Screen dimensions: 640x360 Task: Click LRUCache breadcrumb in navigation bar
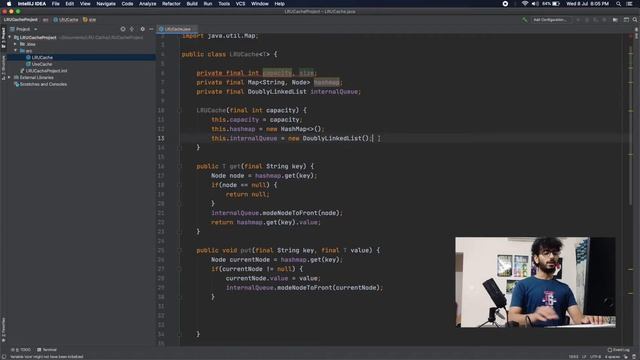coord(66,20)
